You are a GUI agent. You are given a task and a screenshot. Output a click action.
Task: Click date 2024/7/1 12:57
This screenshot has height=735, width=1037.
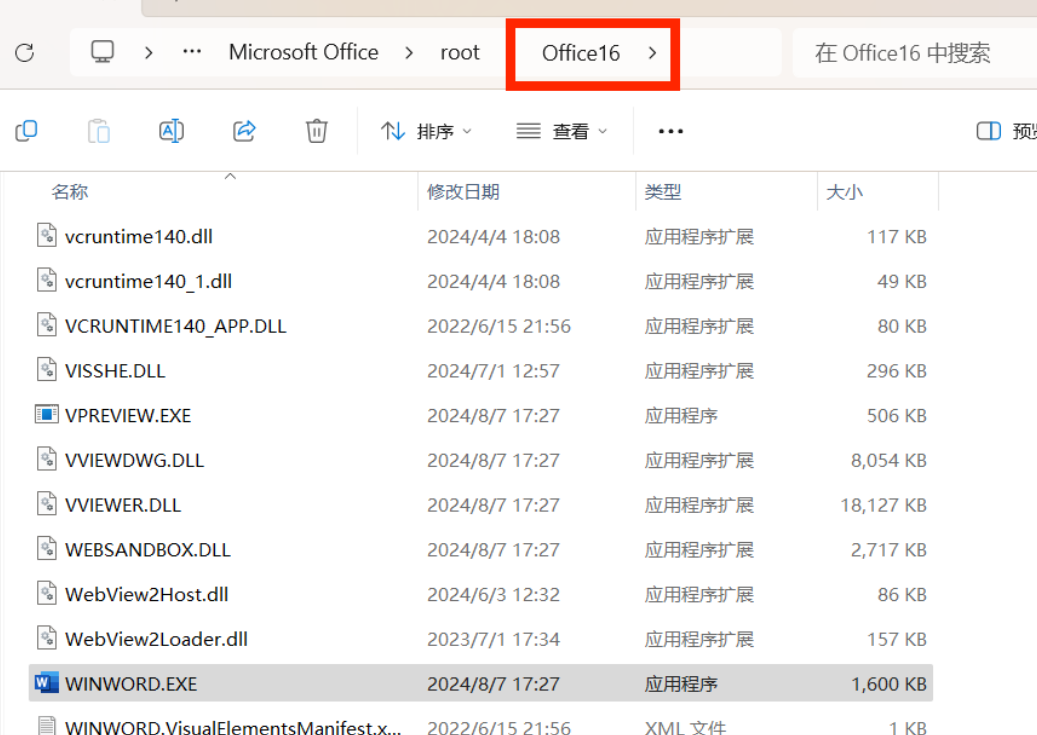pos(493,371)
